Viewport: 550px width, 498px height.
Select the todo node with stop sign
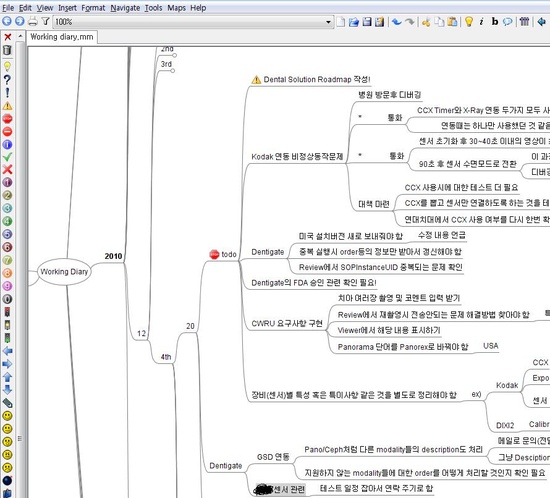(x=223, y=254)
